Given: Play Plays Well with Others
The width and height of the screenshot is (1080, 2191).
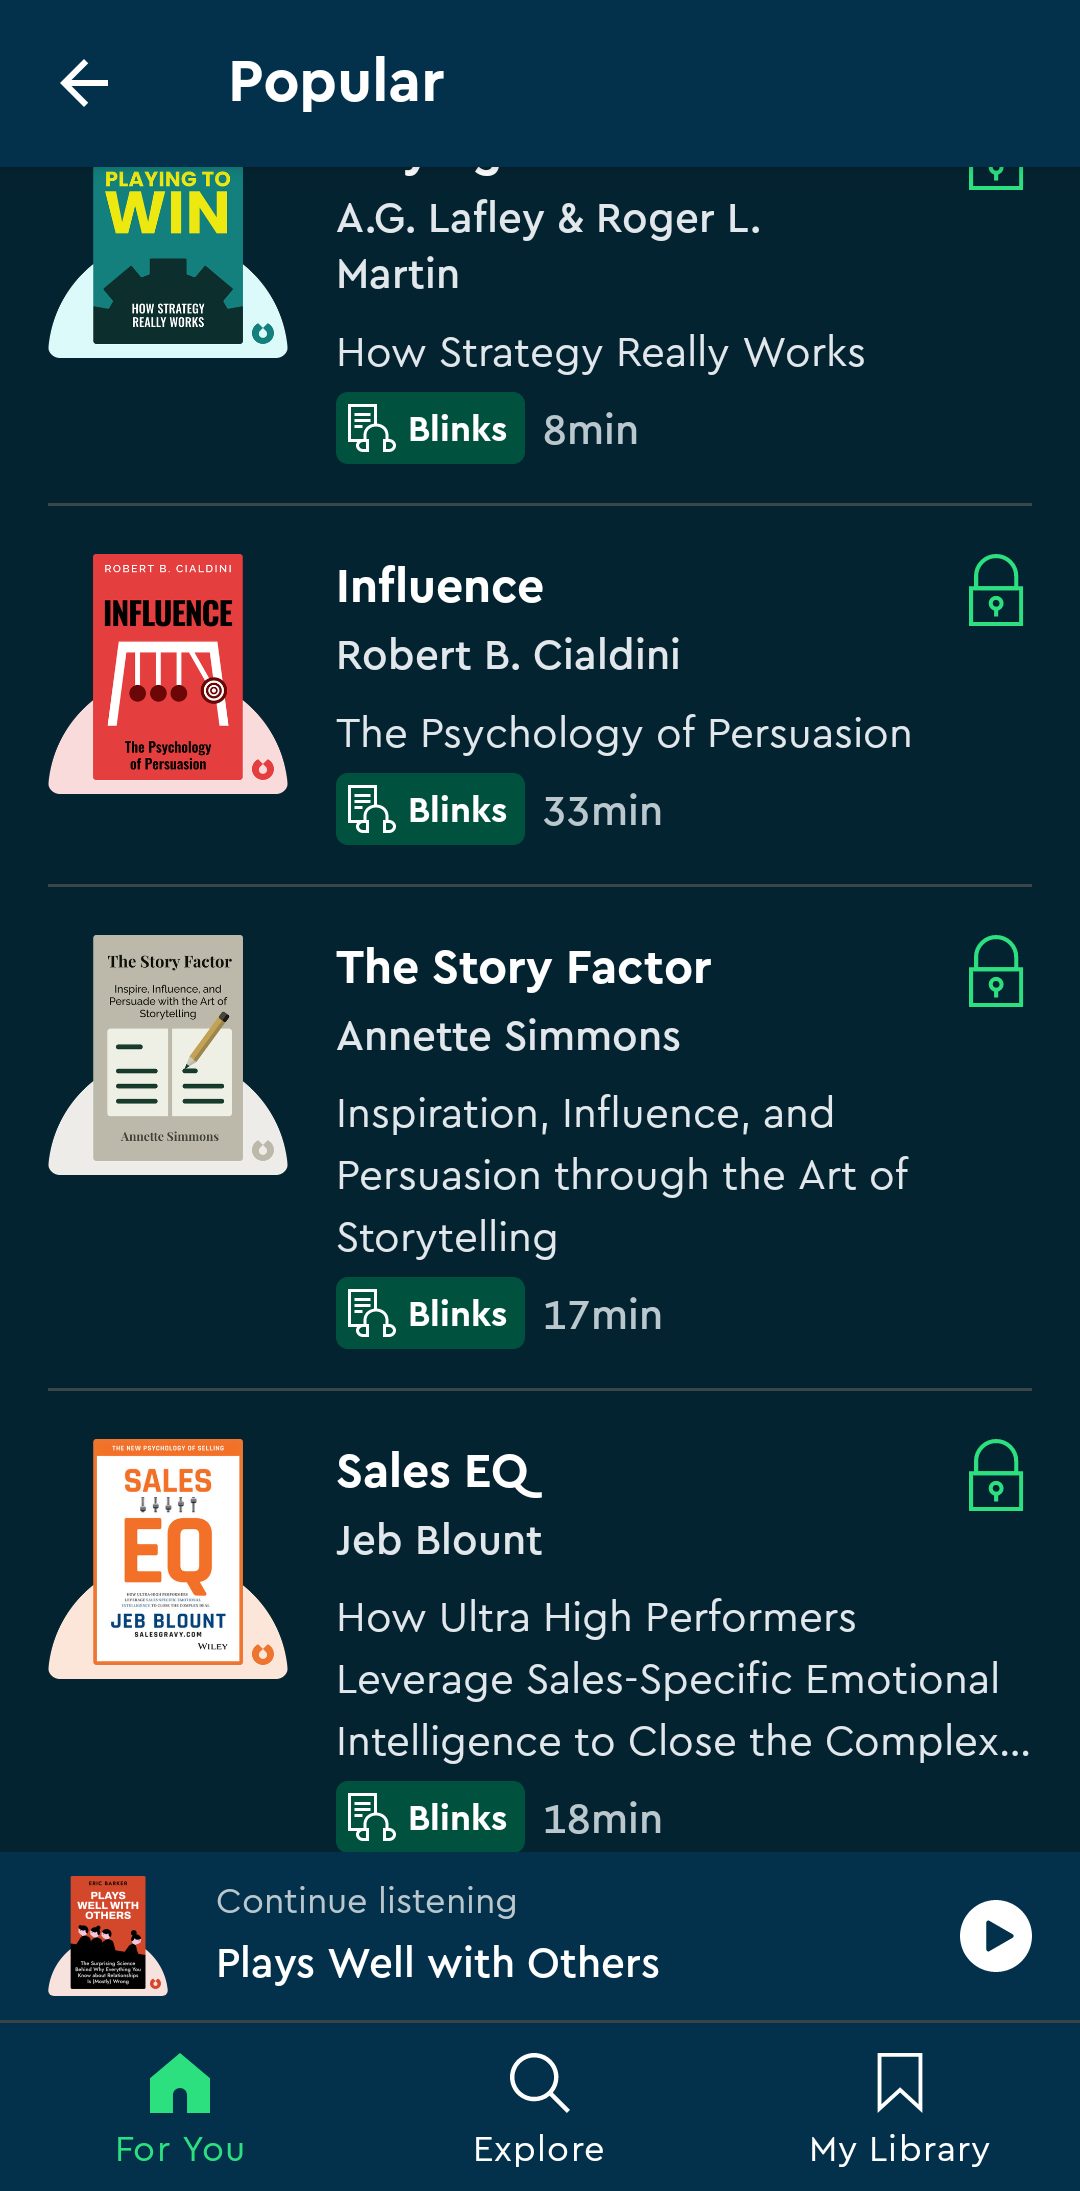Looking at the screenshot, I should (995, 1936).
